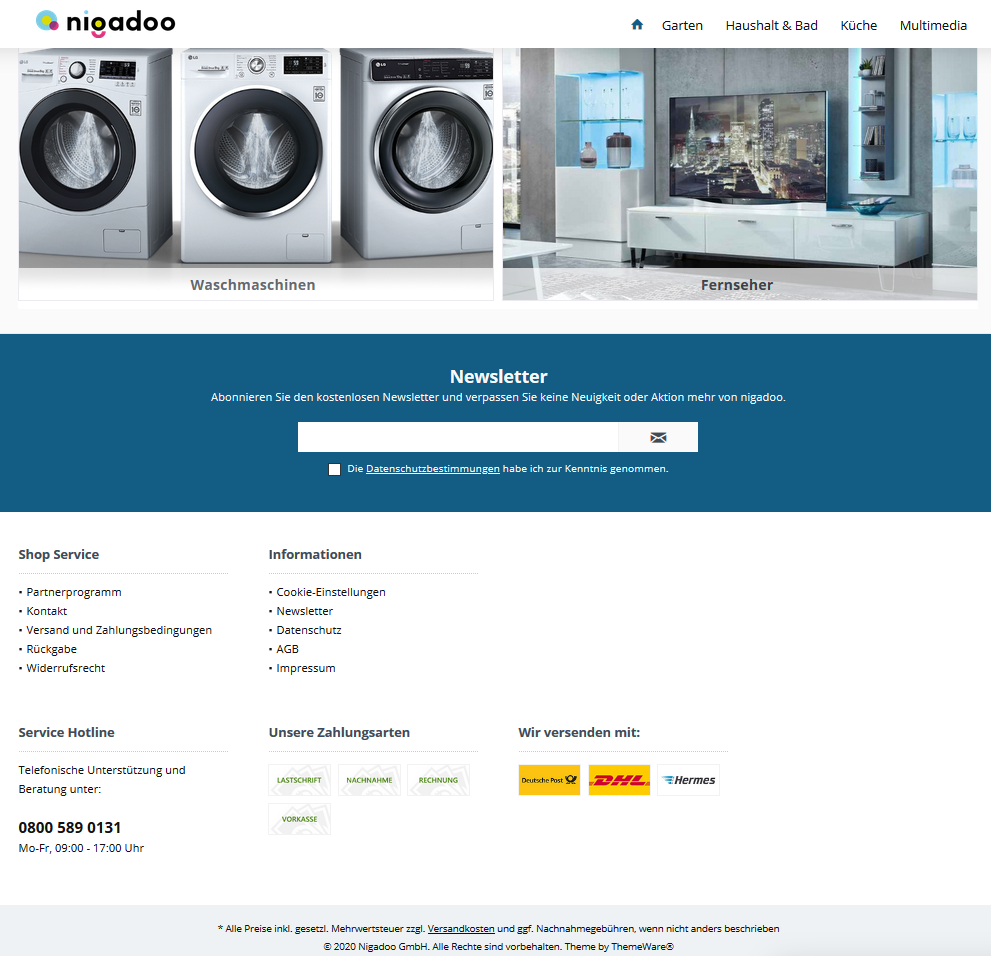The width and height of the screenshot is (991, 956).
Task: Open the Partnerprogramm link
Action: pyautogui.click(x=74, y=592)
